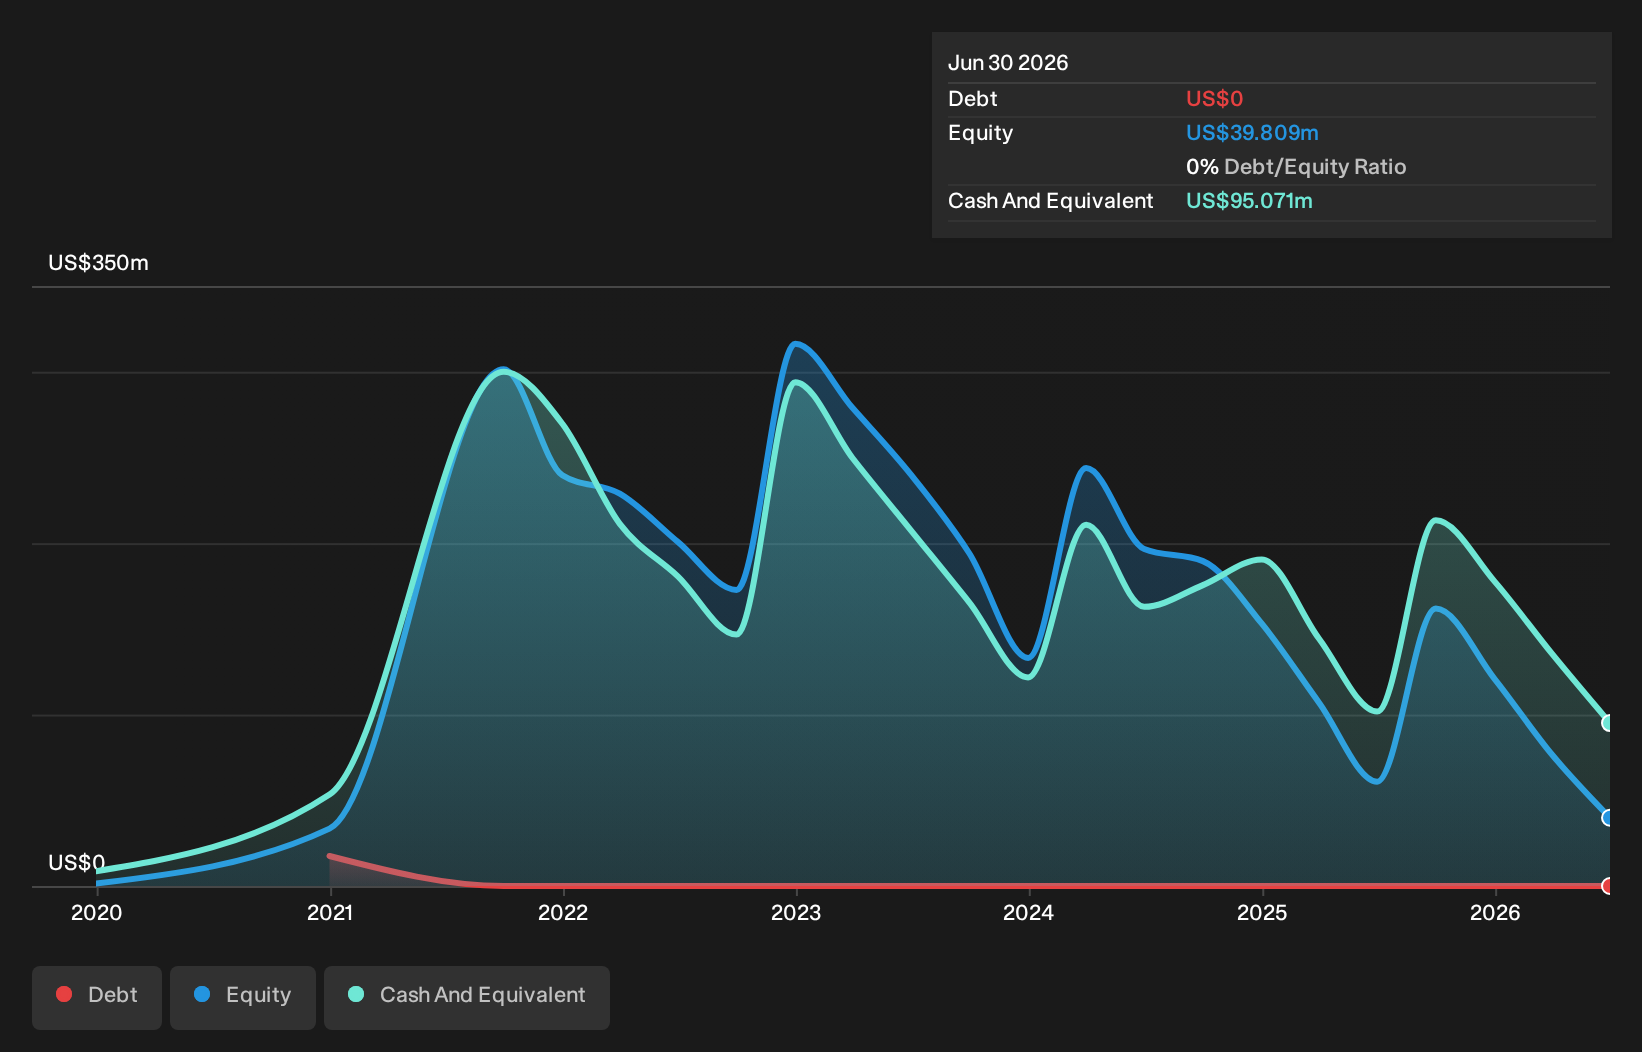Click the Cash value US$95.071m
The width and height of the screenshot is (1642, 1052).
point(1249,201)
